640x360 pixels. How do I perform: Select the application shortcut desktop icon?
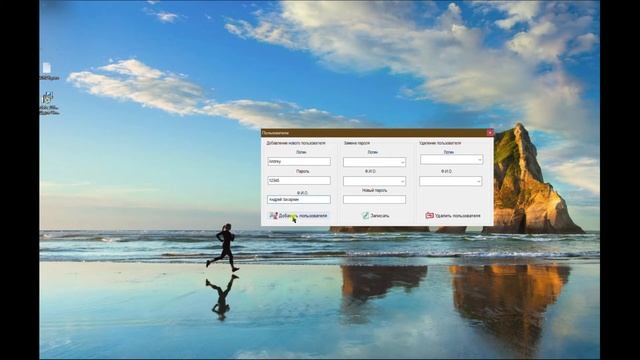[48, 103]
